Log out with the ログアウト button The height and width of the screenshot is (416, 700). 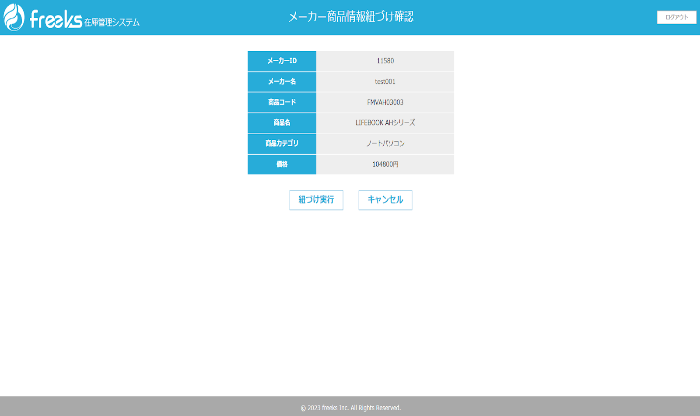[x=676, y=17]
